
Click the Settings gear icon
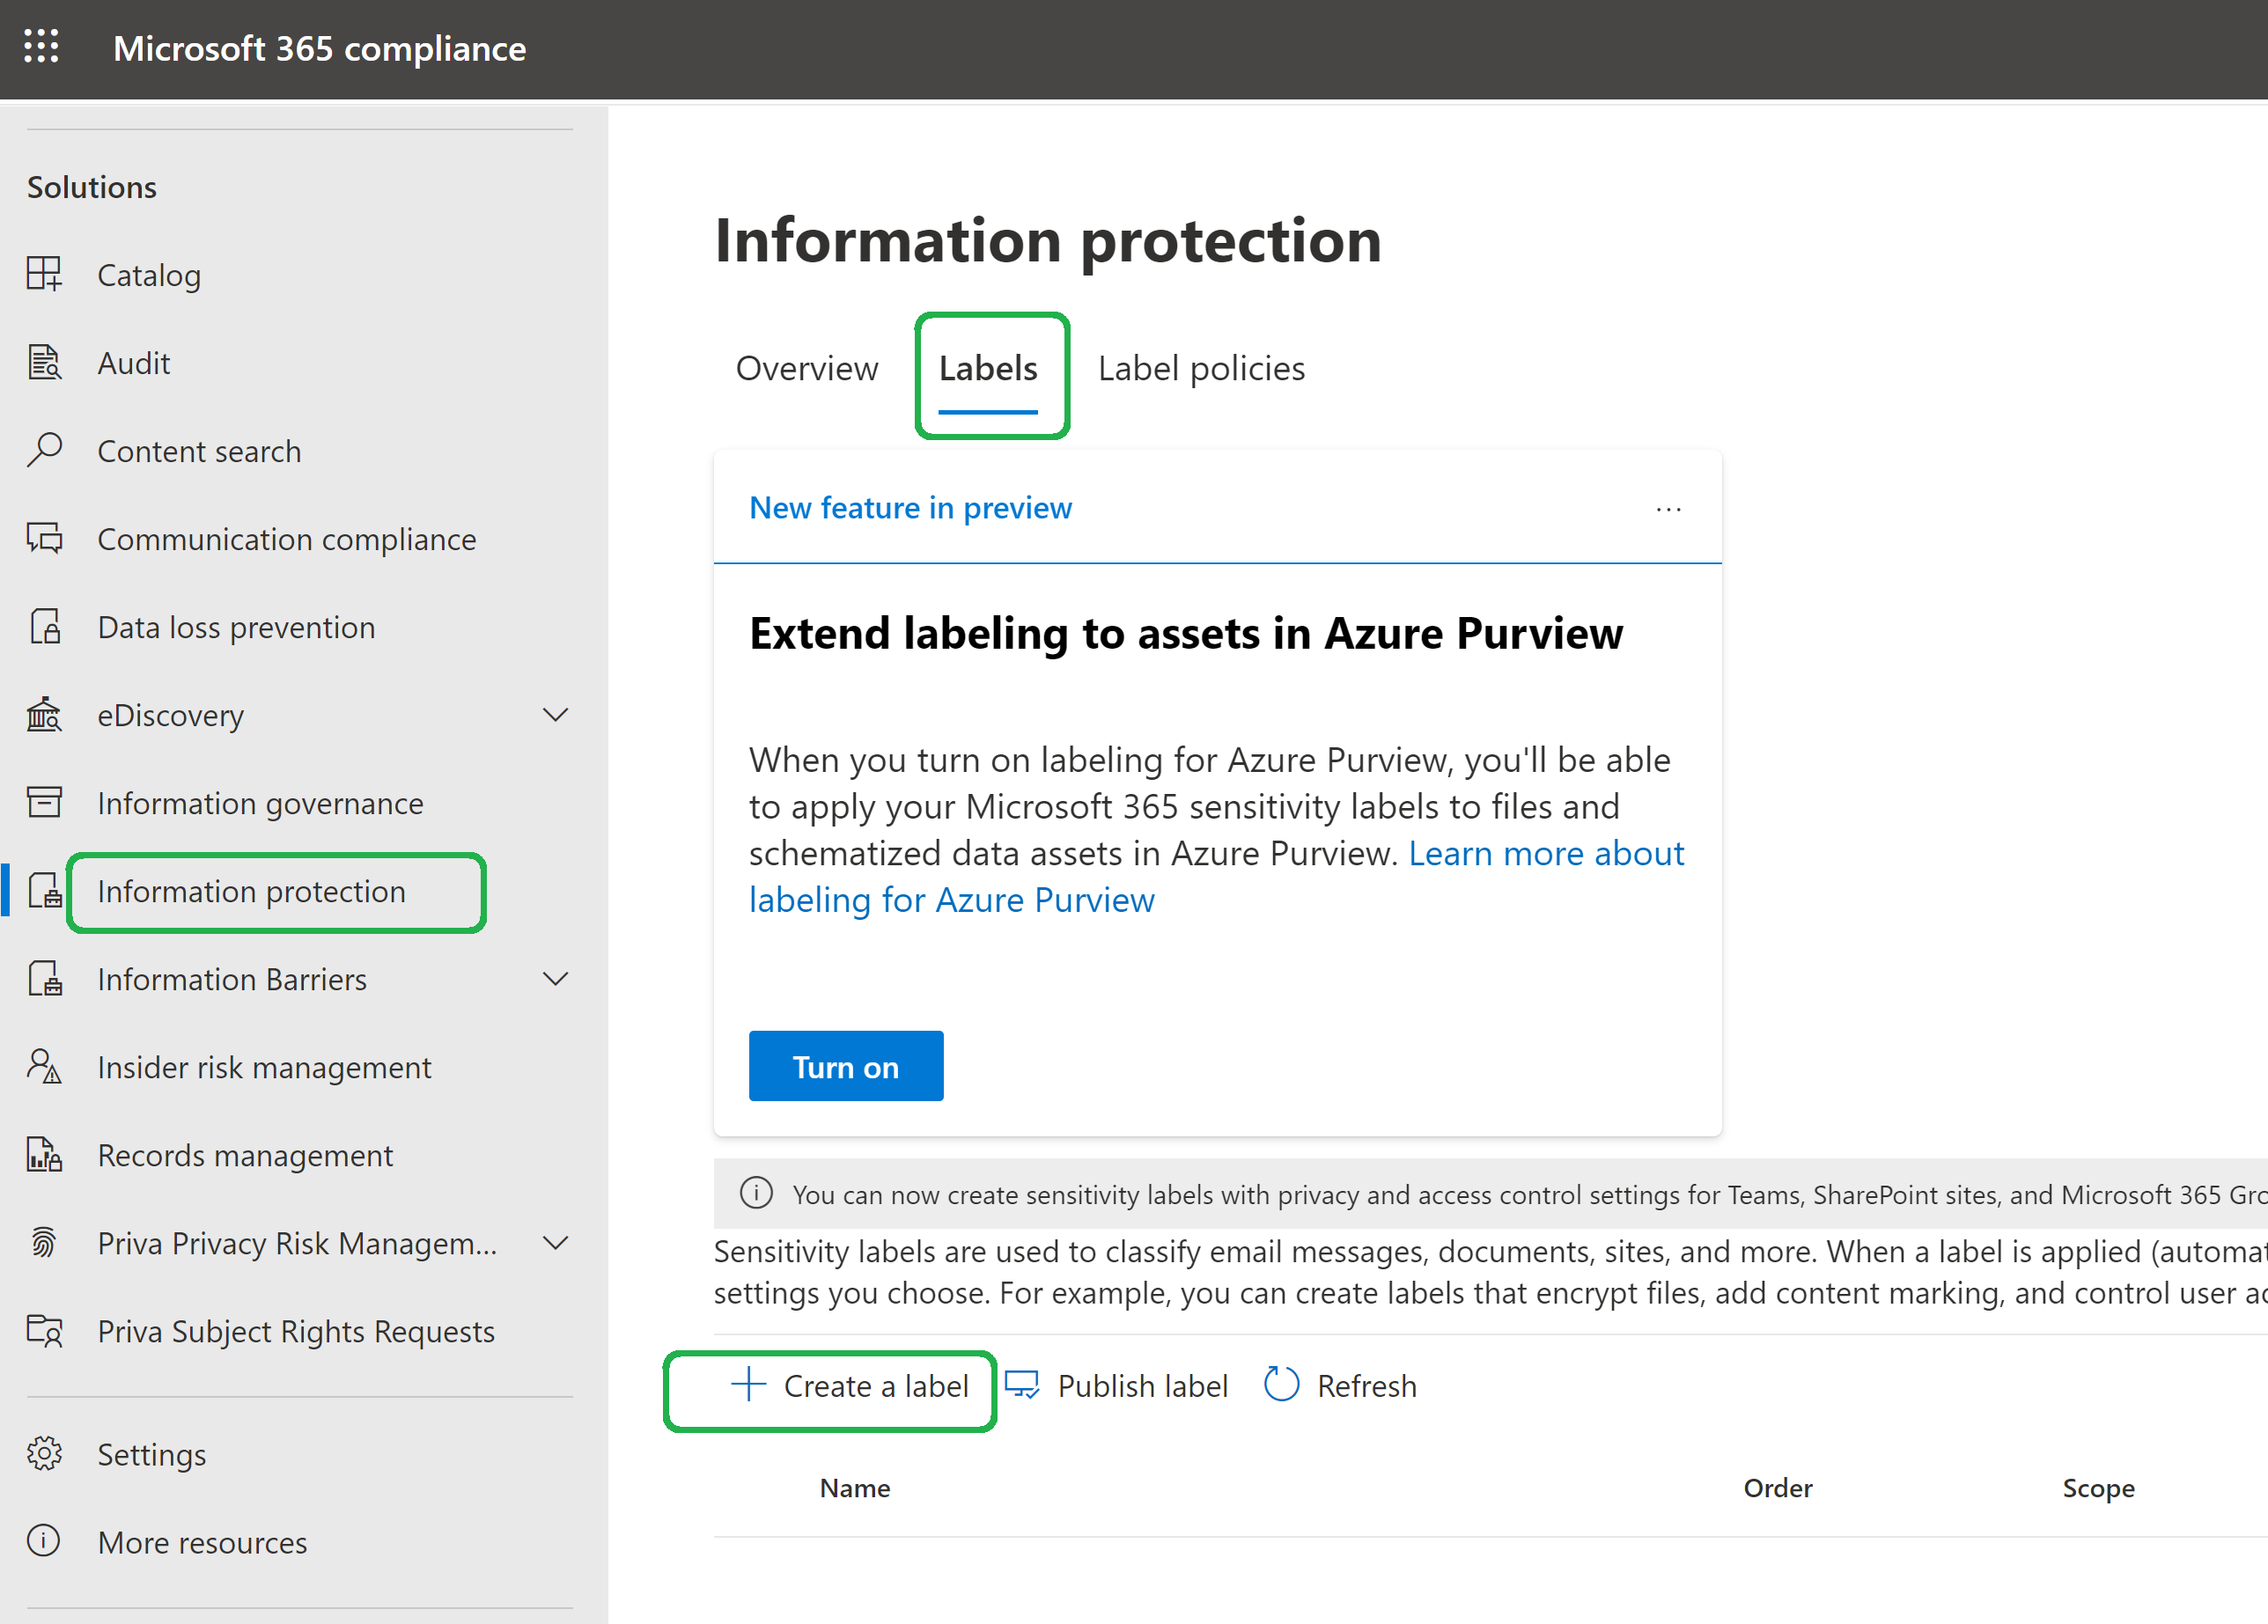pyautogui.click(x=44, y=1453)
